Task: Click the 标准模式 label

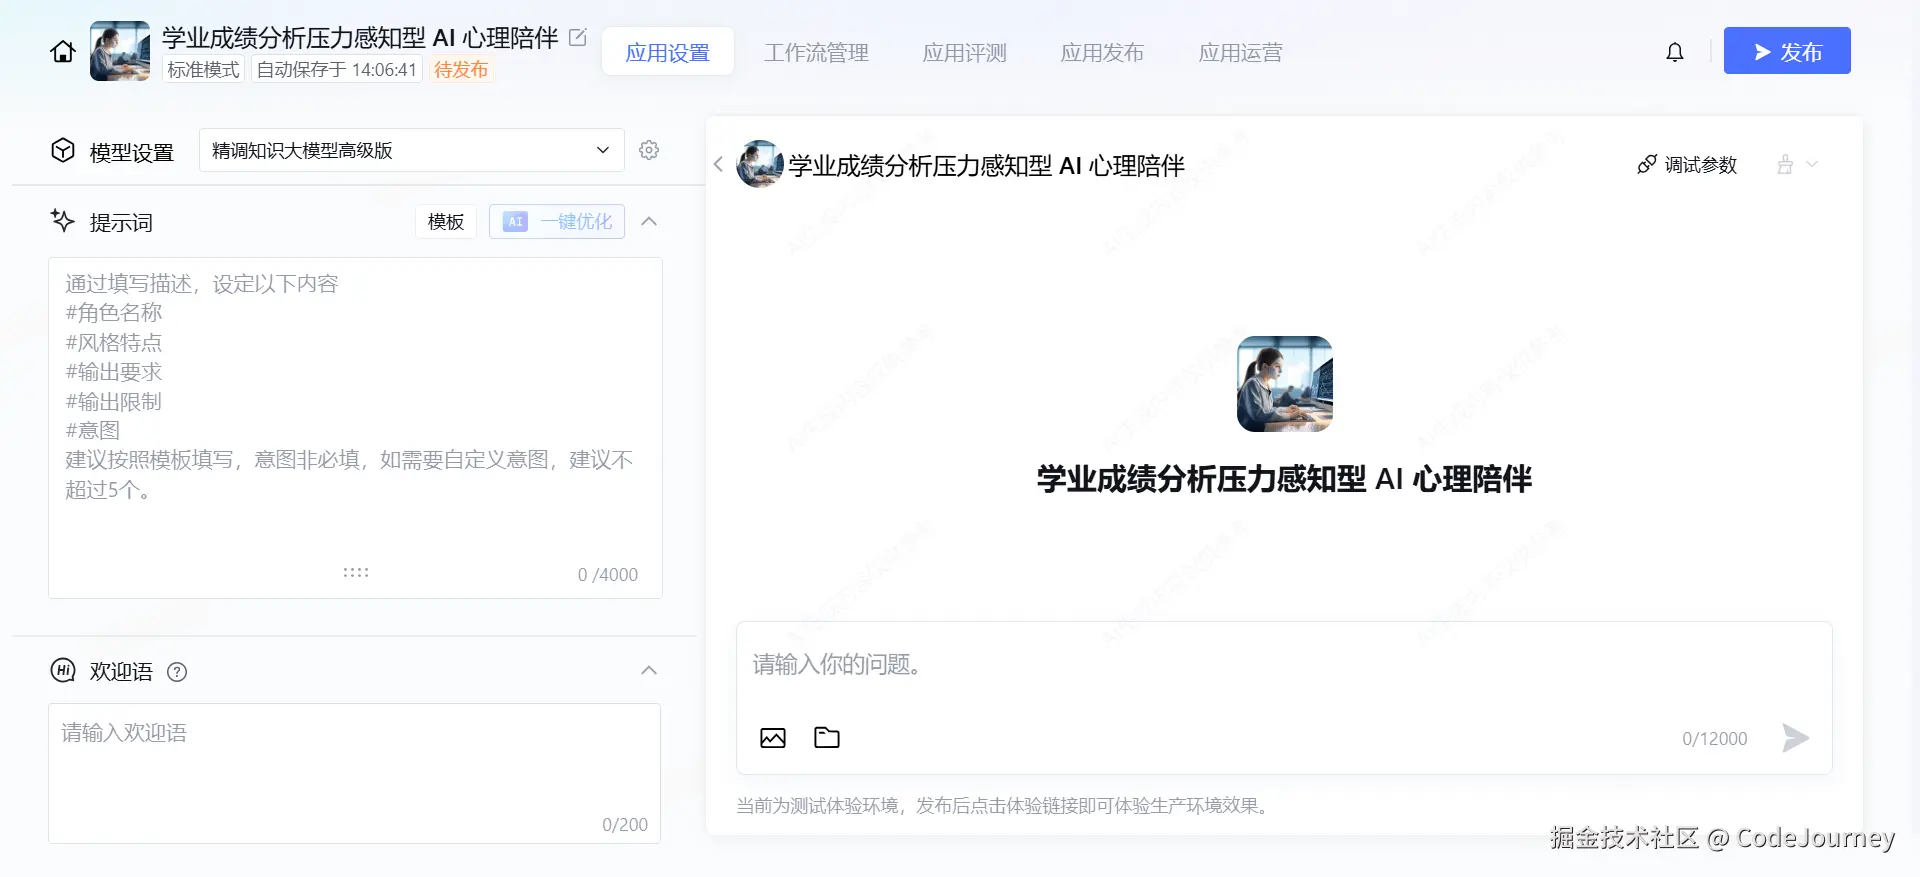Action: (204, 69)
